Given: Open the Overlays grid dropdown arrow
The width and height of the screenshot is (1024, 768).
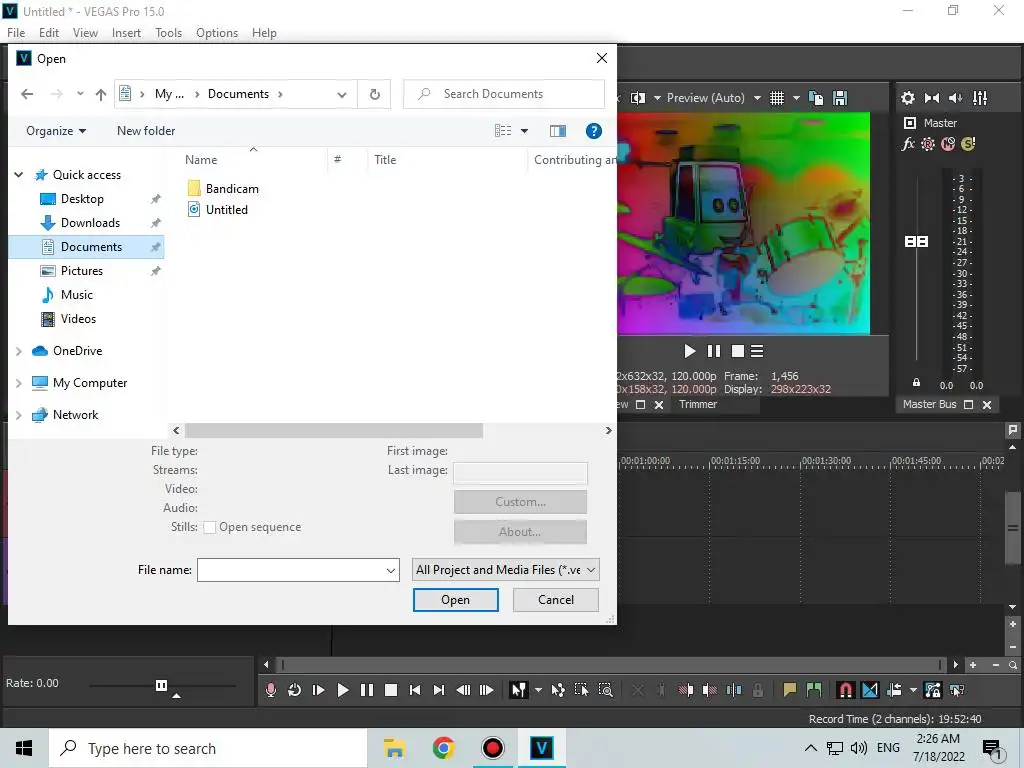Looking at the screenshot, I should pos(796,98).
